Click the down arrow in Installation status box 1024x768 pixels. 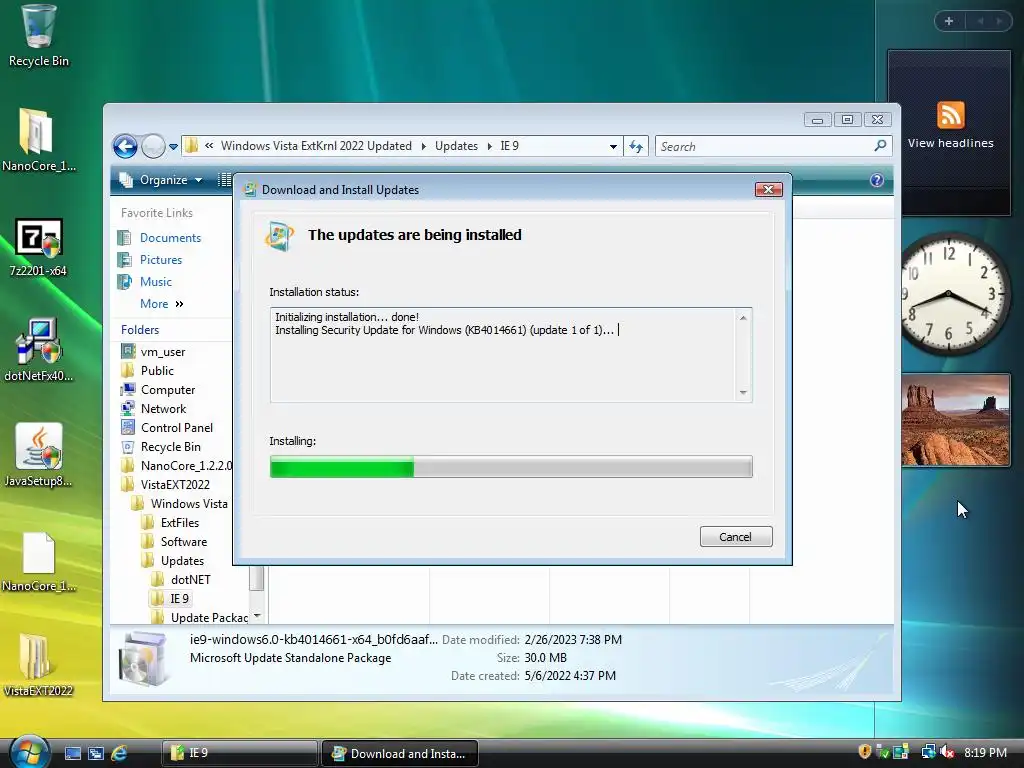[x=743, y=392]
